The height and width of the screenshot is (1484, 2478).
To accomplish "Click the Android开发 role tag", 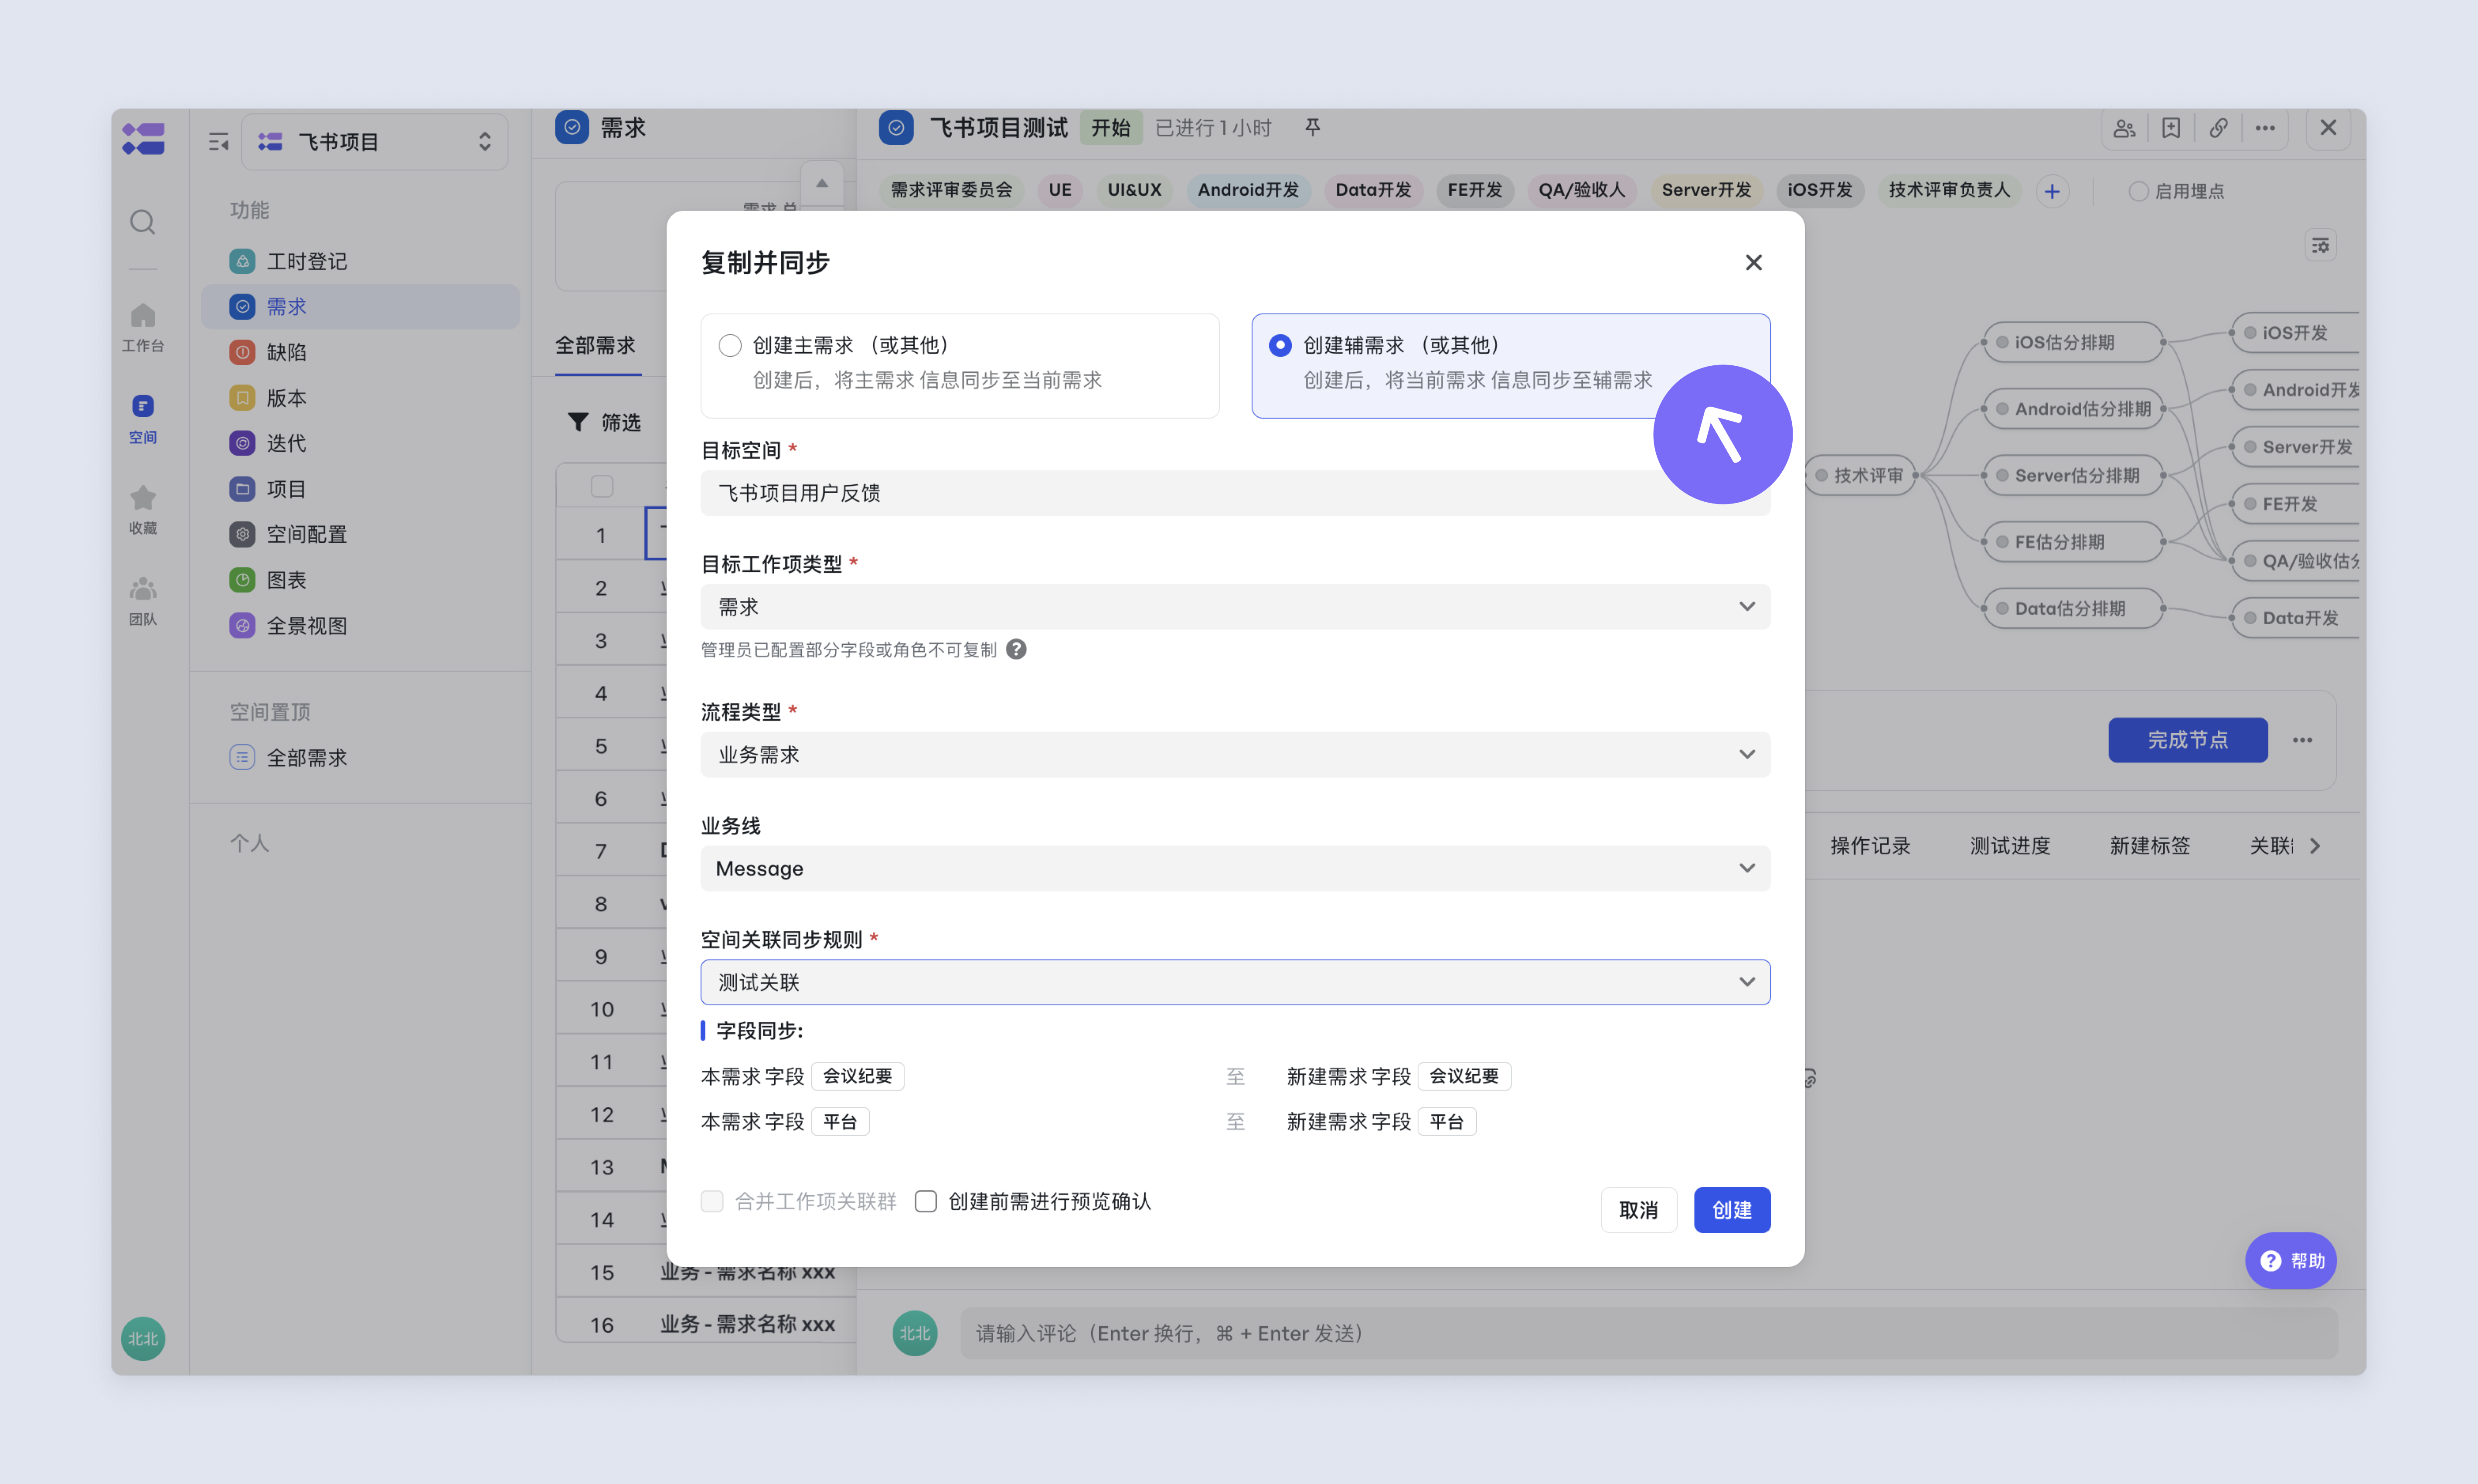I will (x=1248, y=190).
